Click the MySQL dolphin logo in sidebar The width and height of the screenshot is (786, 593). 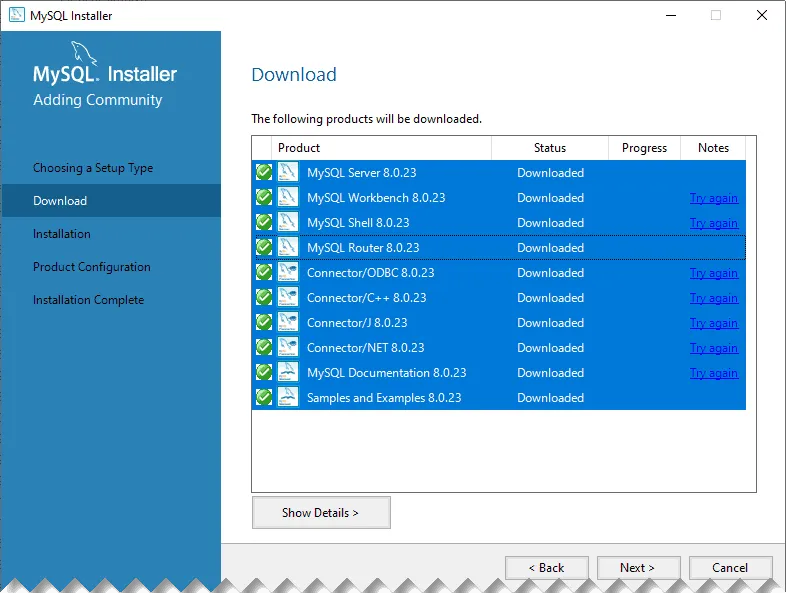click(83, 52)
